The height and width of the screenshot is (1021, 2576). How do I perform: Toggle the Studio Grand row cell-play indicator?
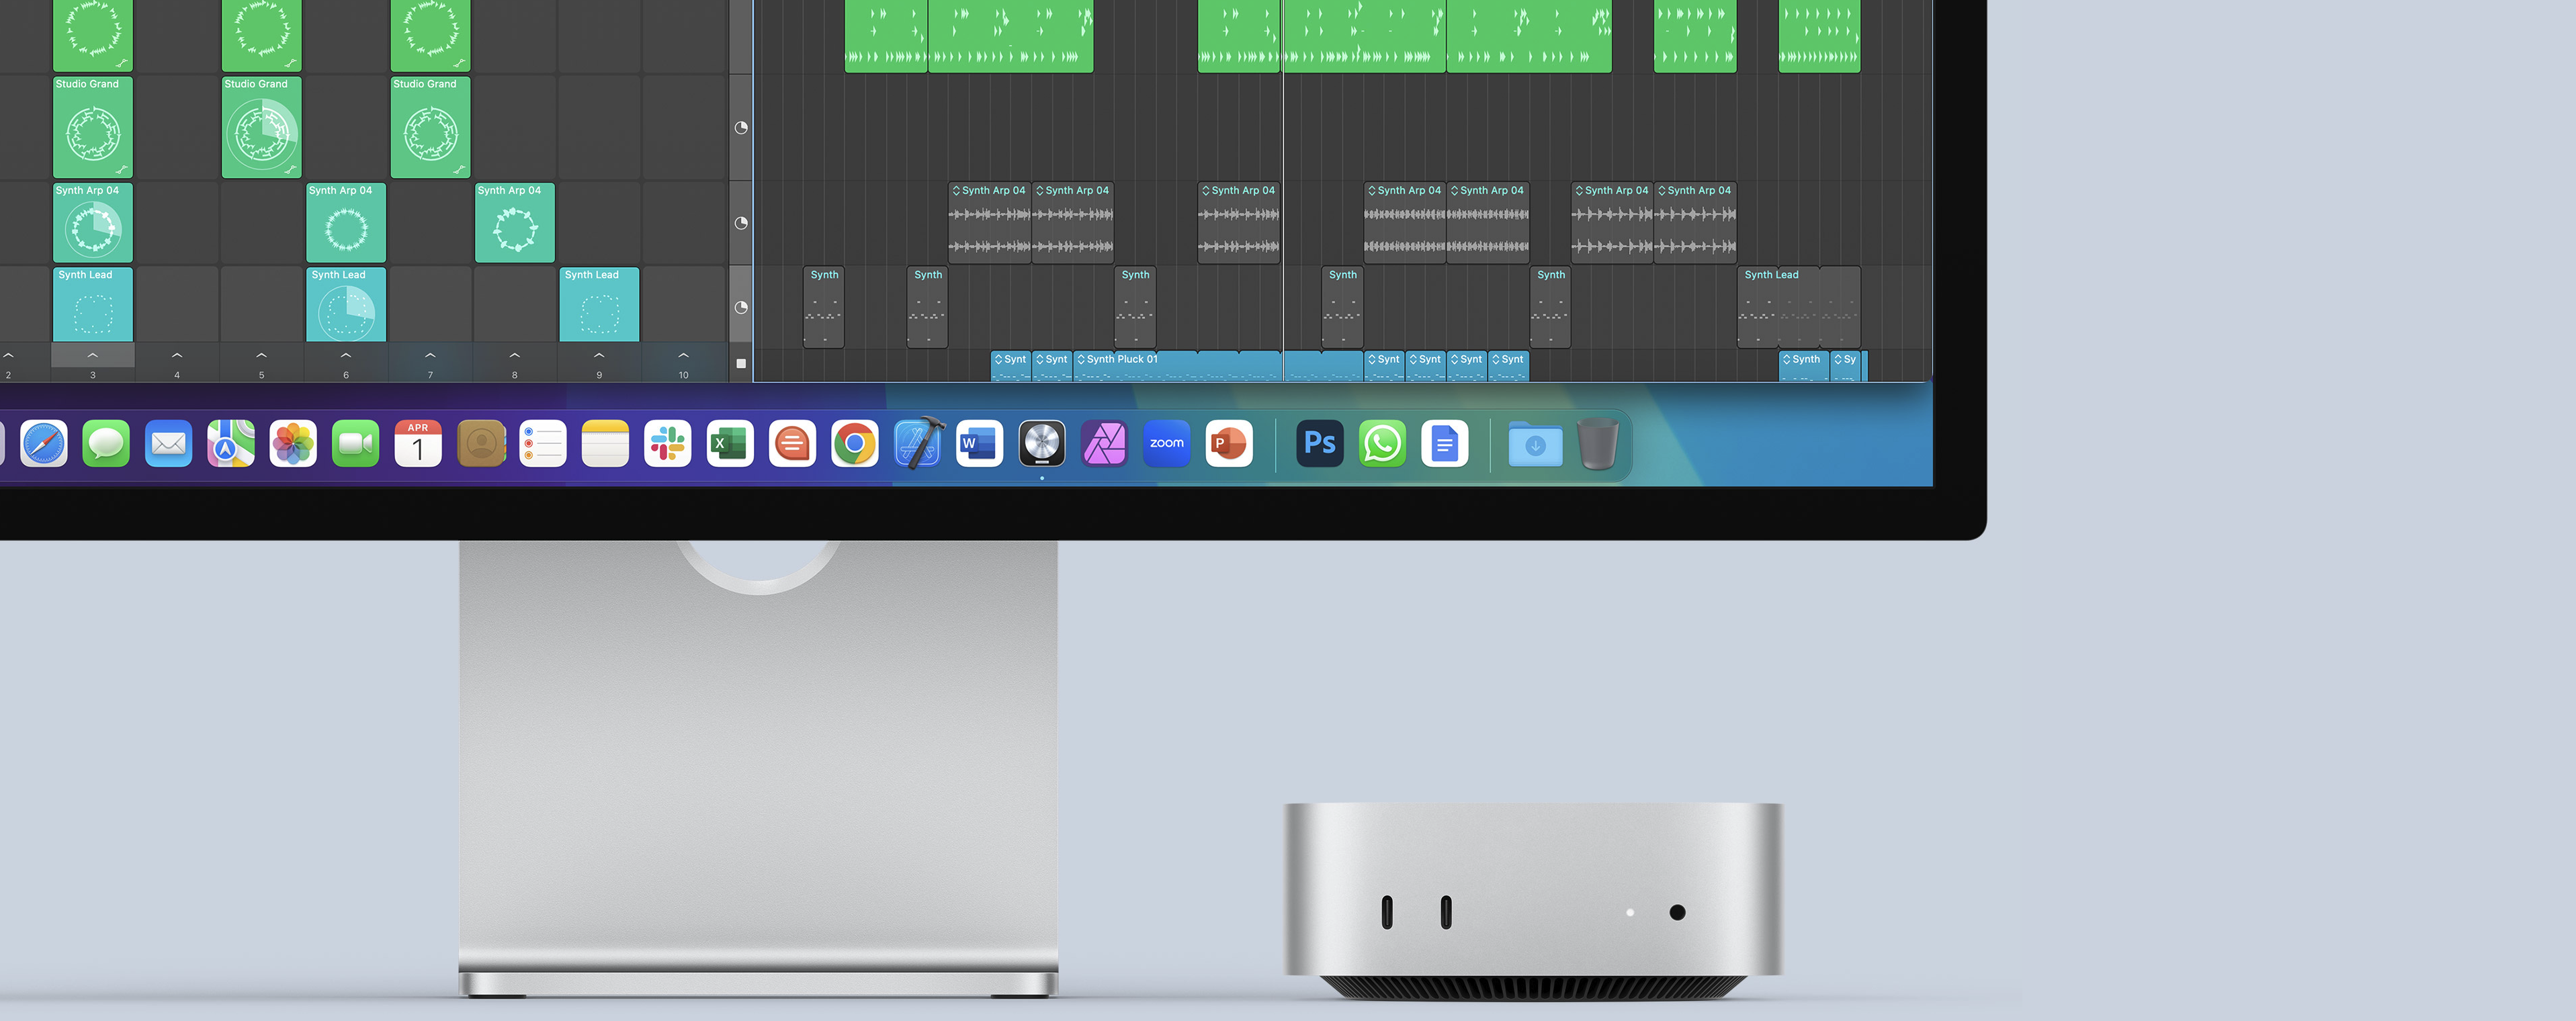[x=741, y=128]
